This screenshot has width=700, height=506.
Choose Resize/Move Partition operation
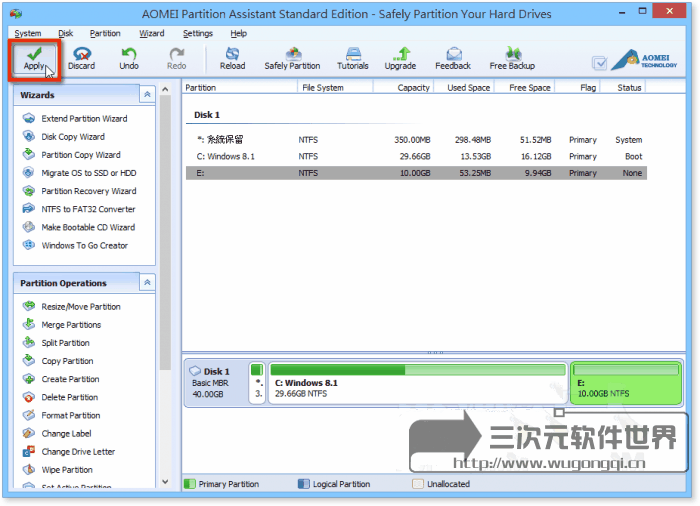[80, 307]
